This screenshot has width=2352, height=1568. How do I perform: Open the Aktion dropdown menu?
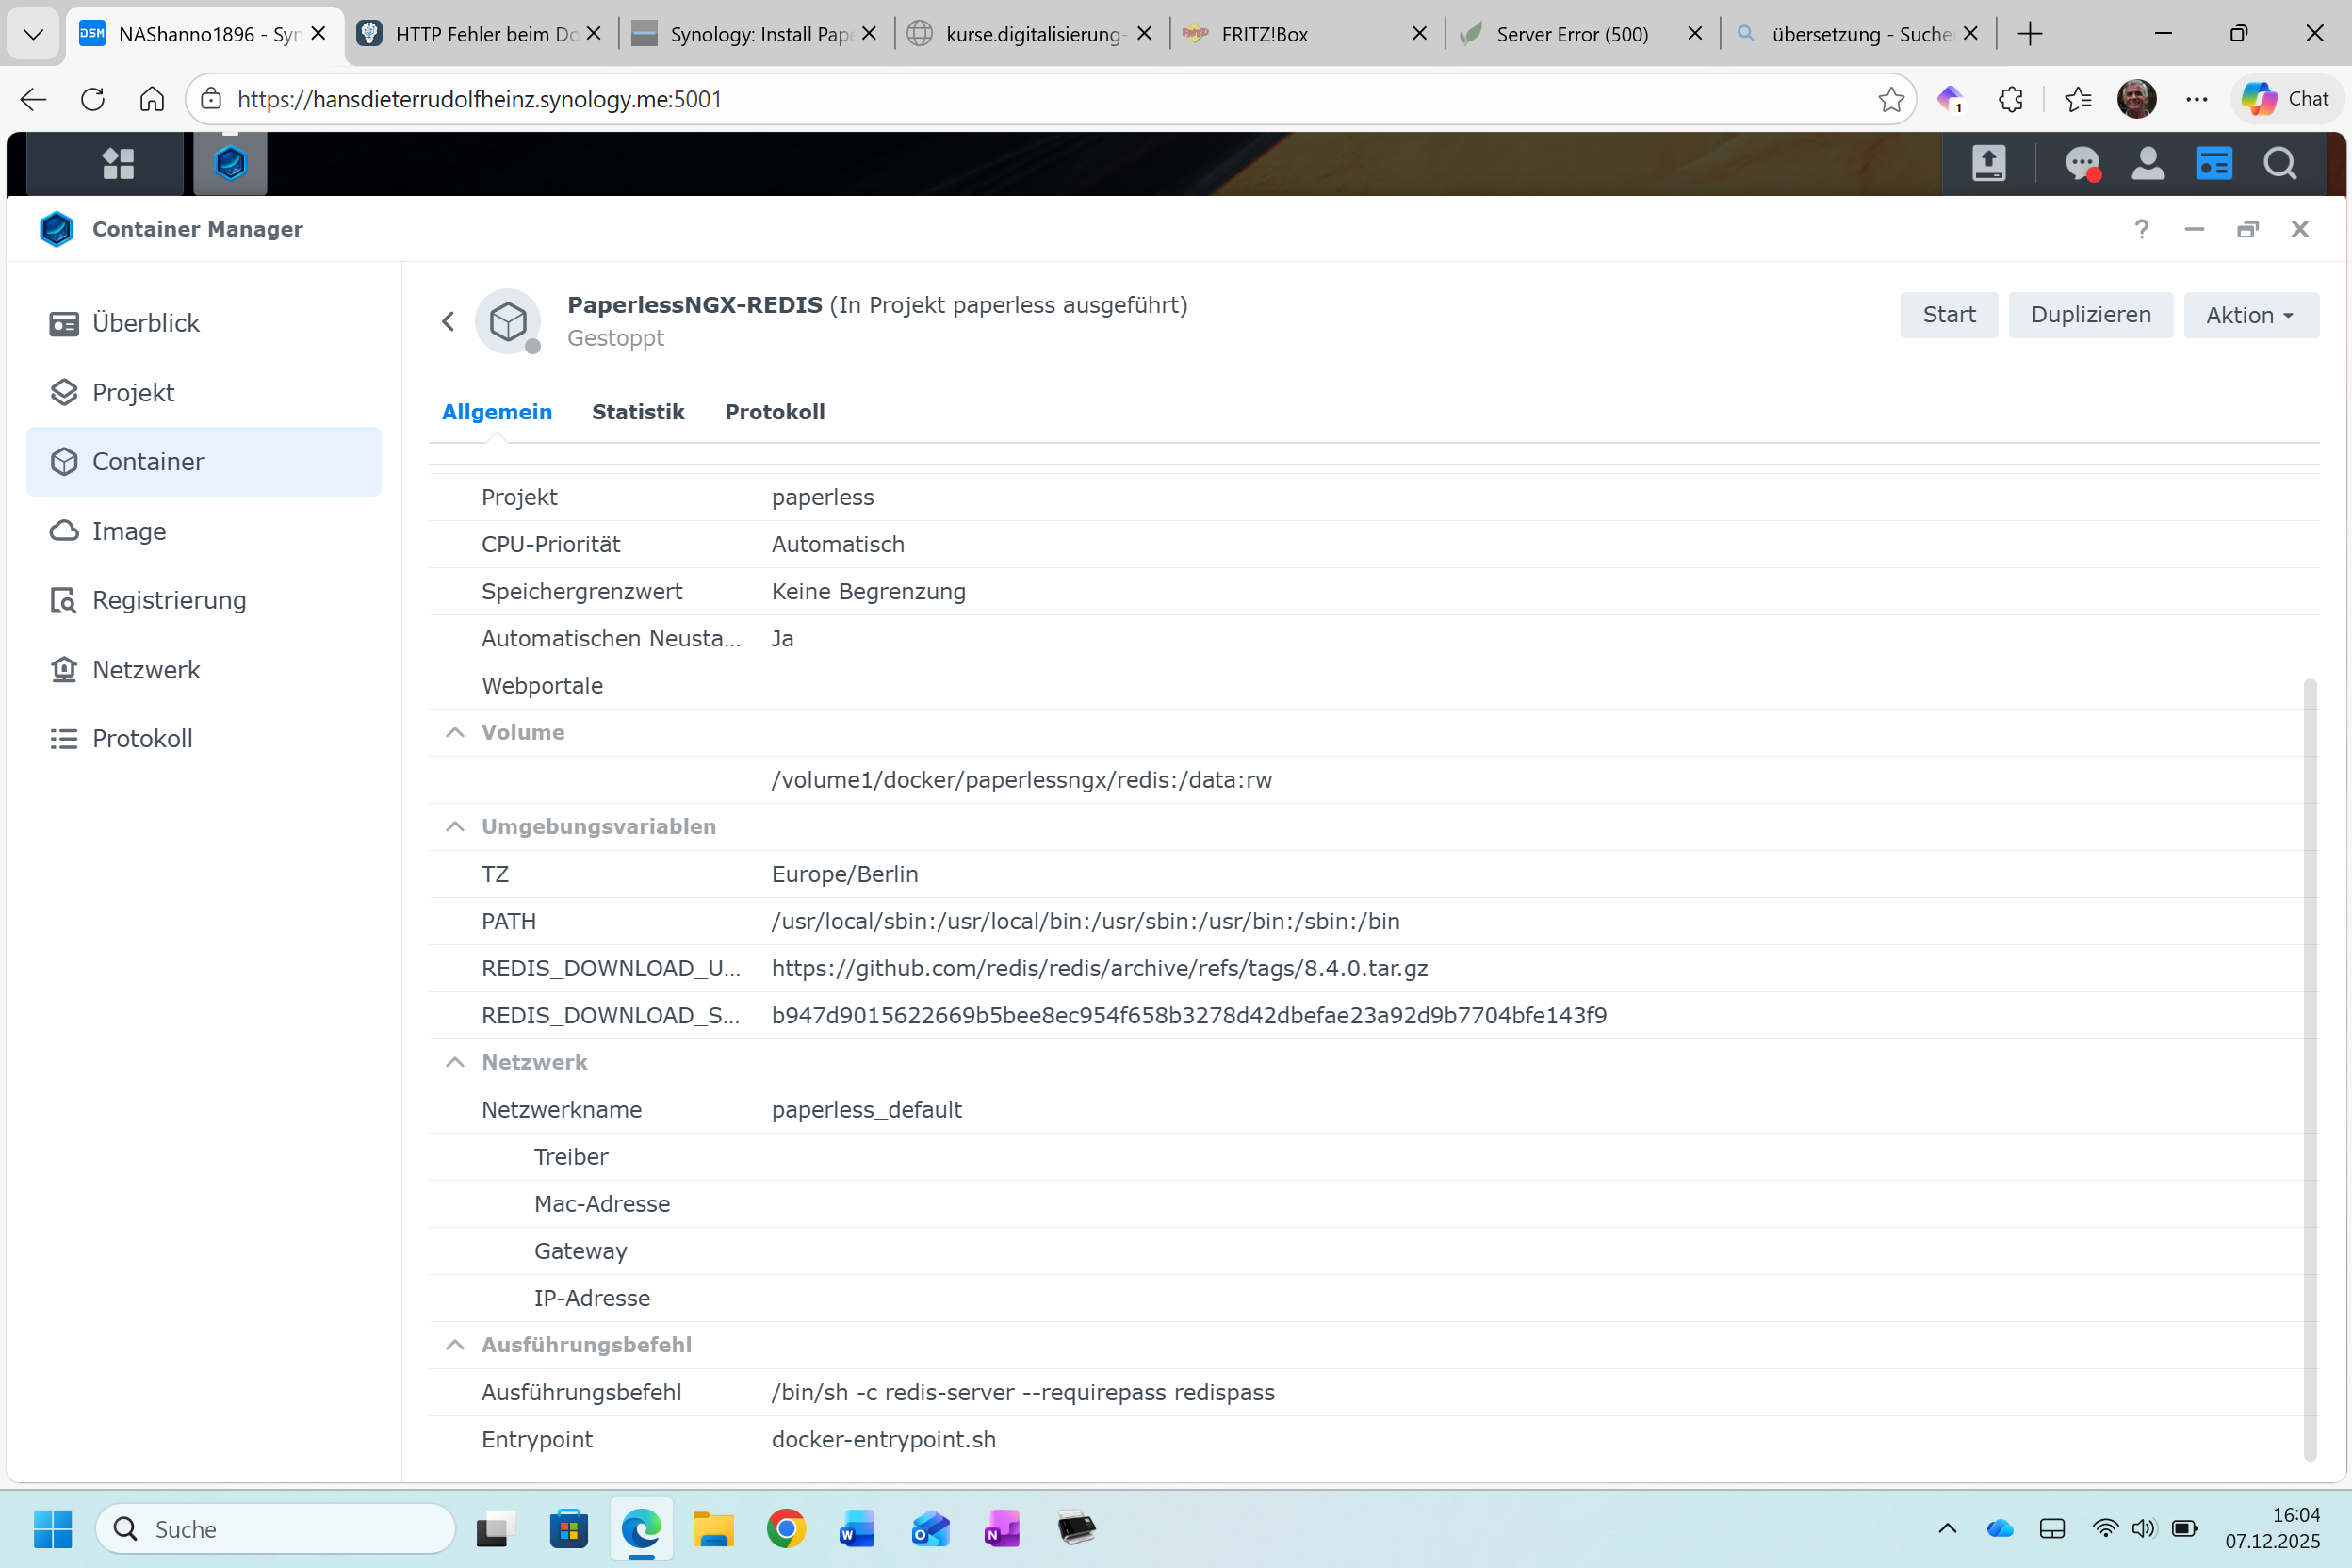pos(2250,315)
